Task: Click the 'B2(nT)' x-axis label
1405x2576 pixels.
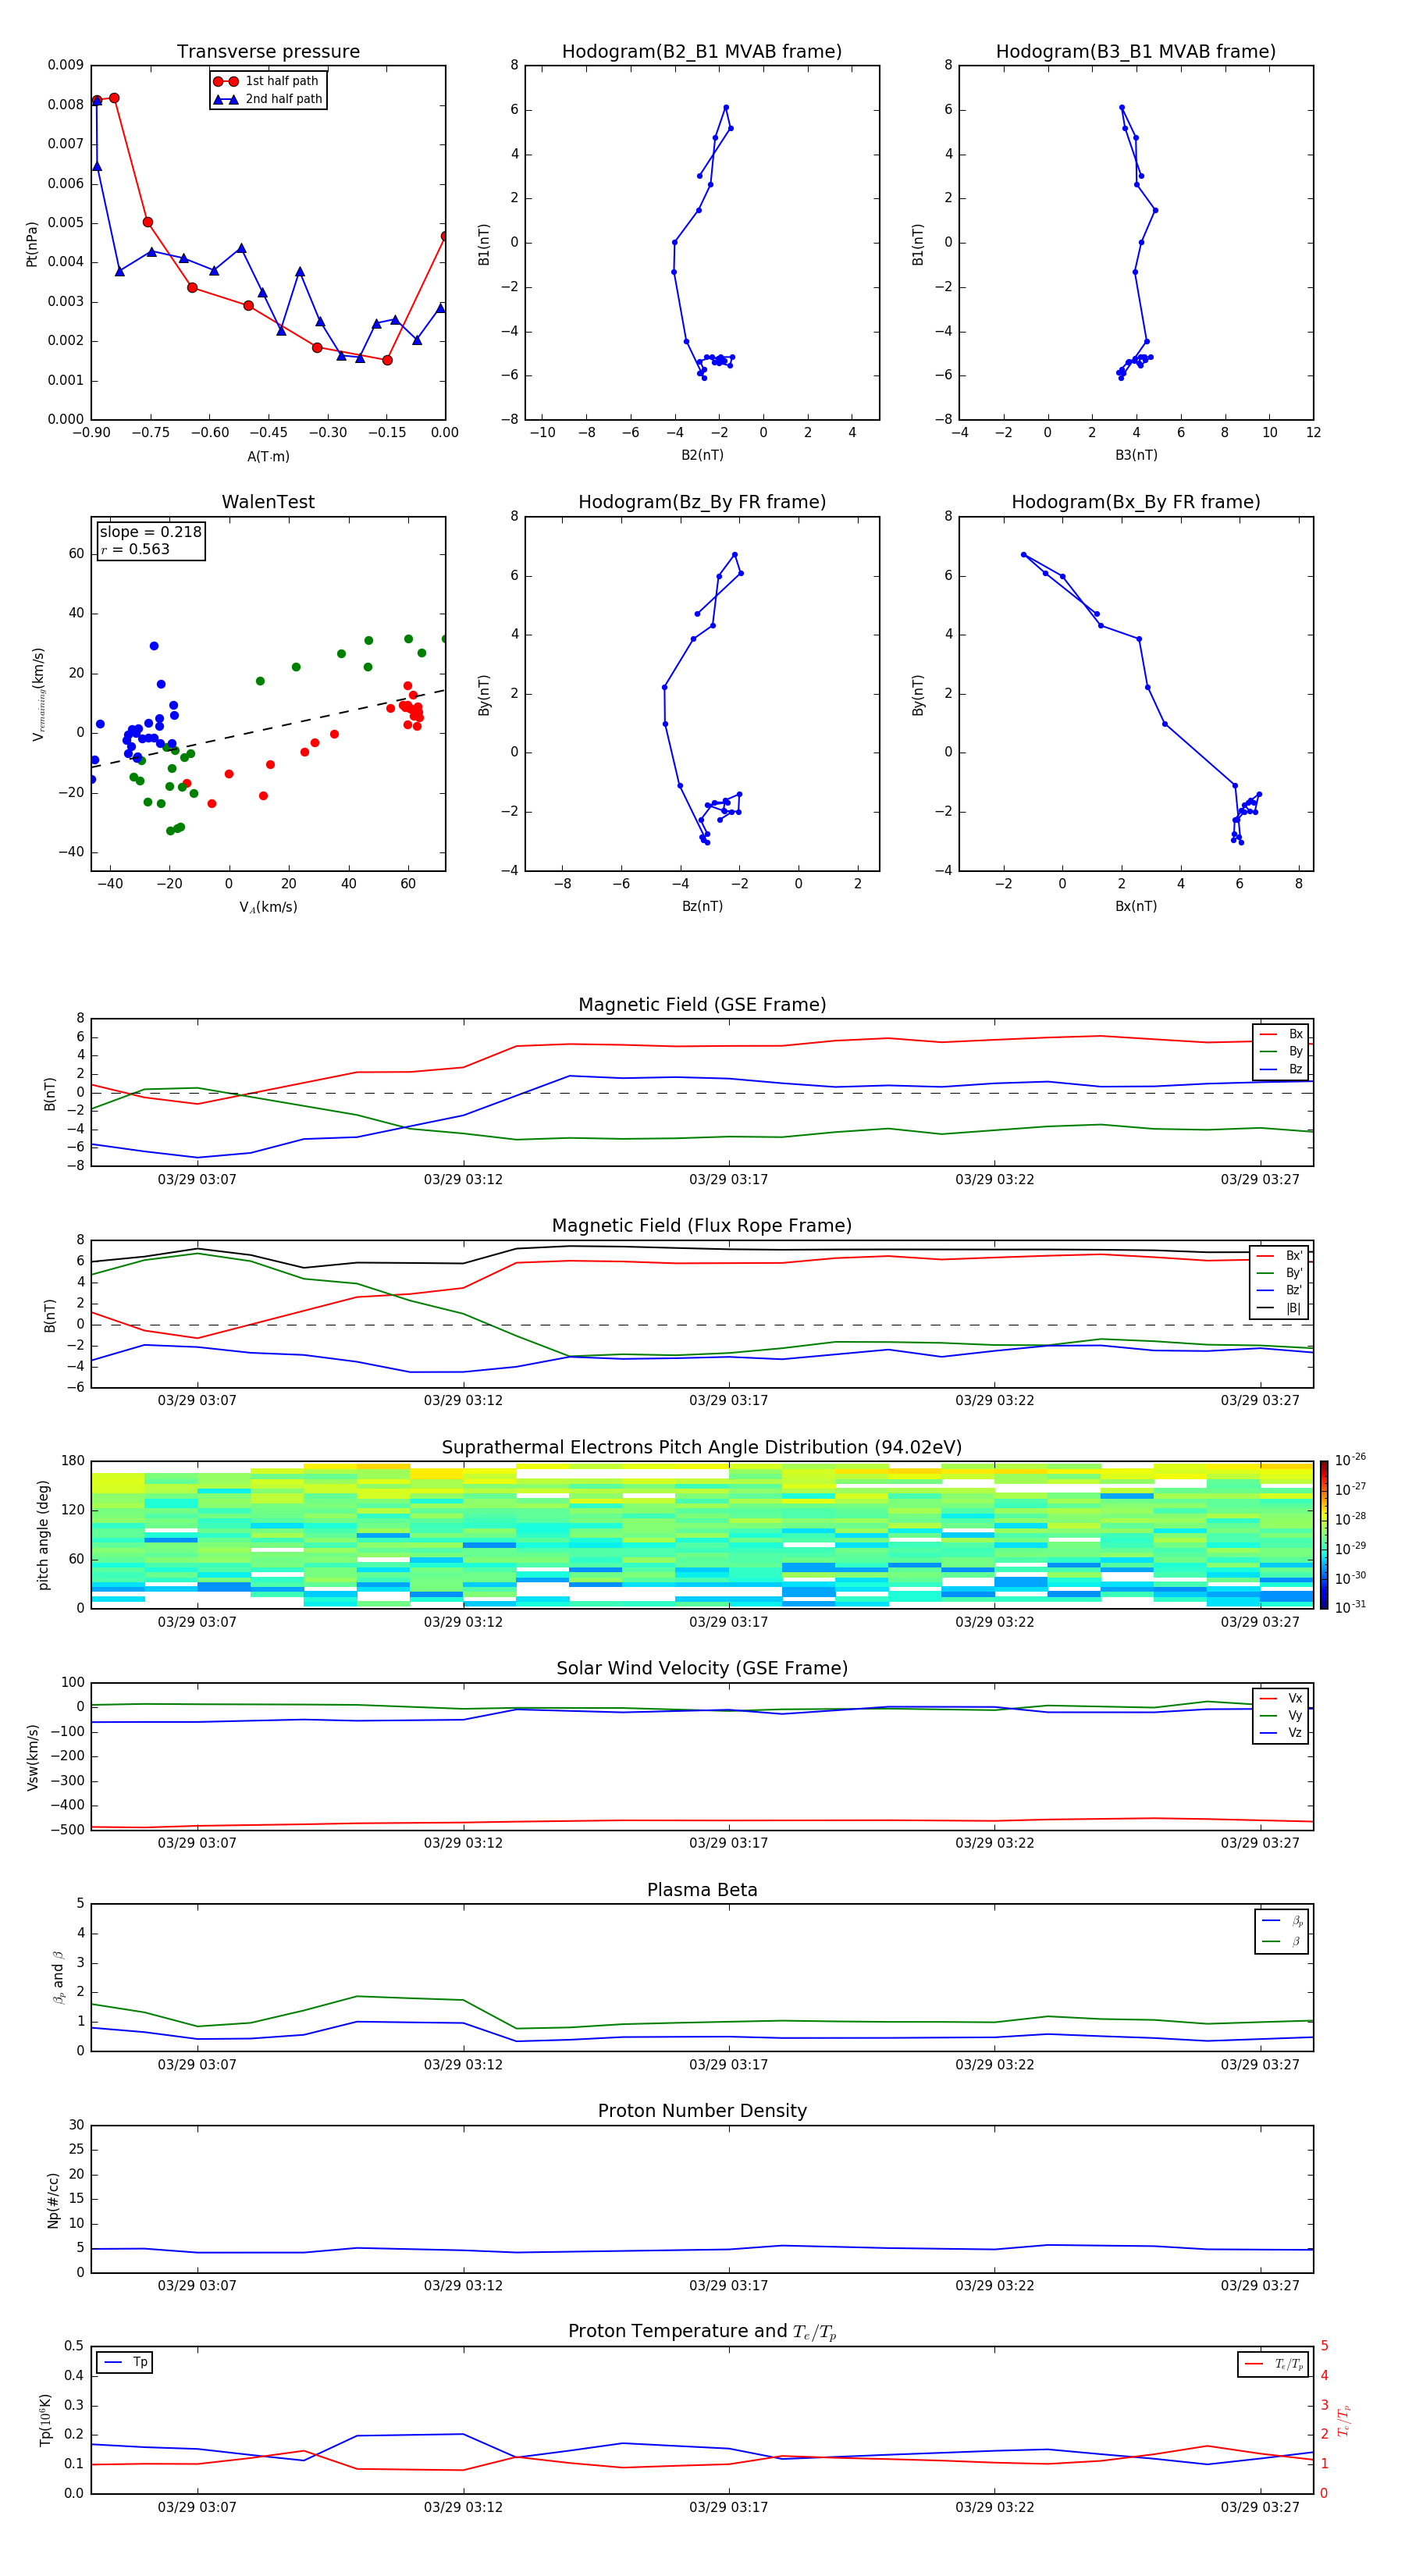Action: (x=702, y=455)
